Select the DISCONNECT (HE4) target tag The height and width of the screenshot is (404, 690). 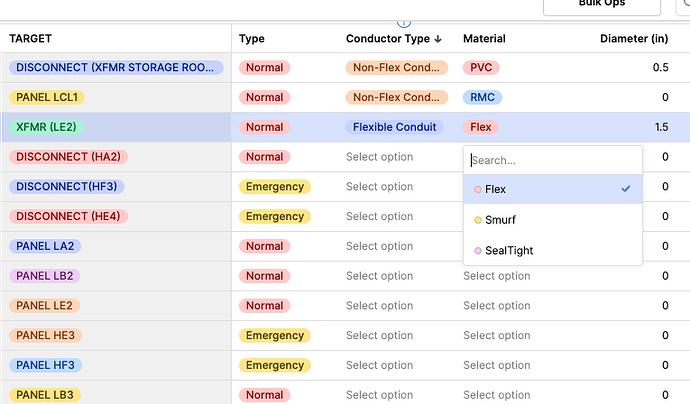point(68,217)
